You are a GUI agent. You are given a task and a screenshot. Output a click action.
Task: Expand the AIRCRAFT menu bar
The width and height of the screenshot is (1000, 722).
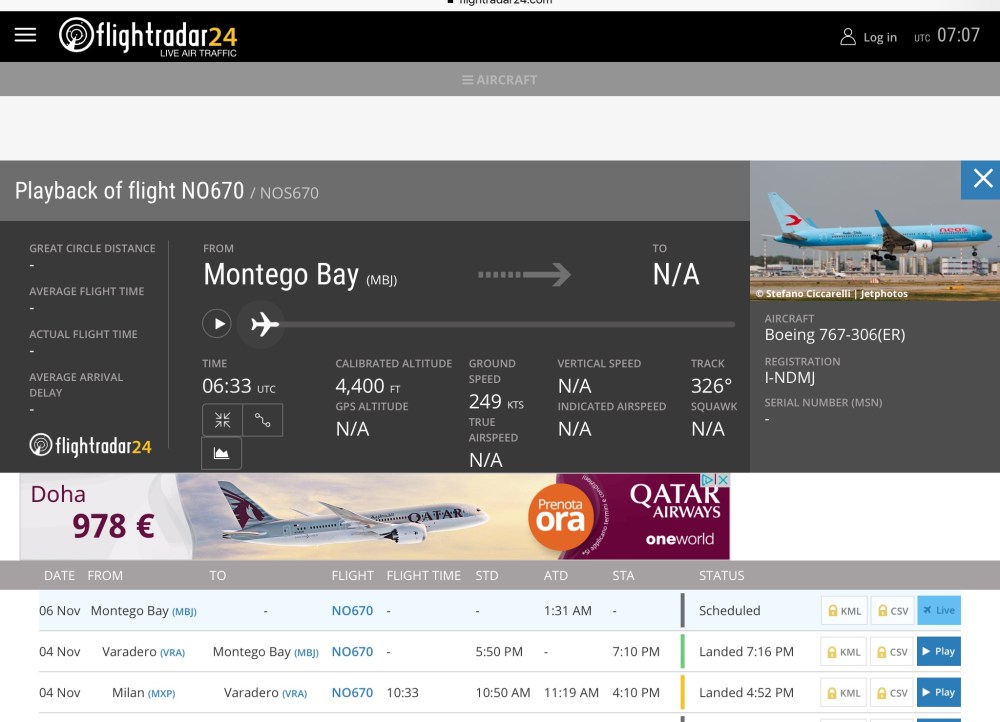499,80
